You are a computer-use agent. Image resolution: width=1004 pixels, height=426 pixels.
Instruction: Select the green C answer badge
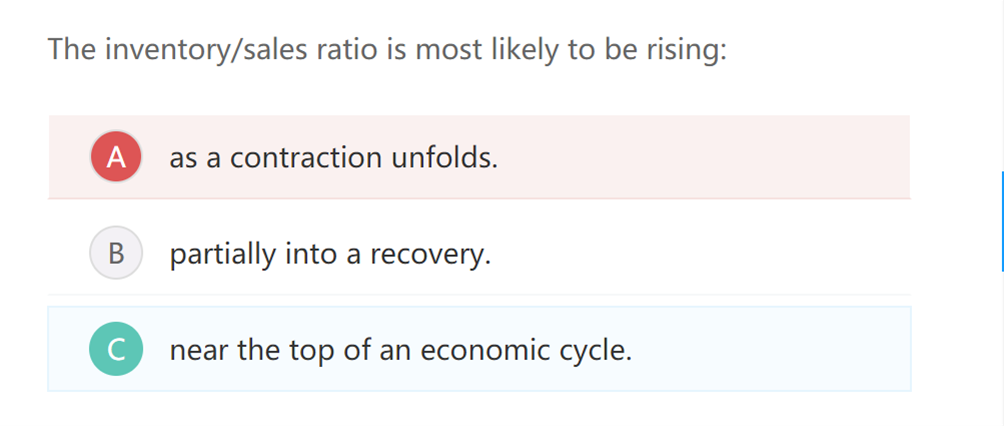point(116,350)
